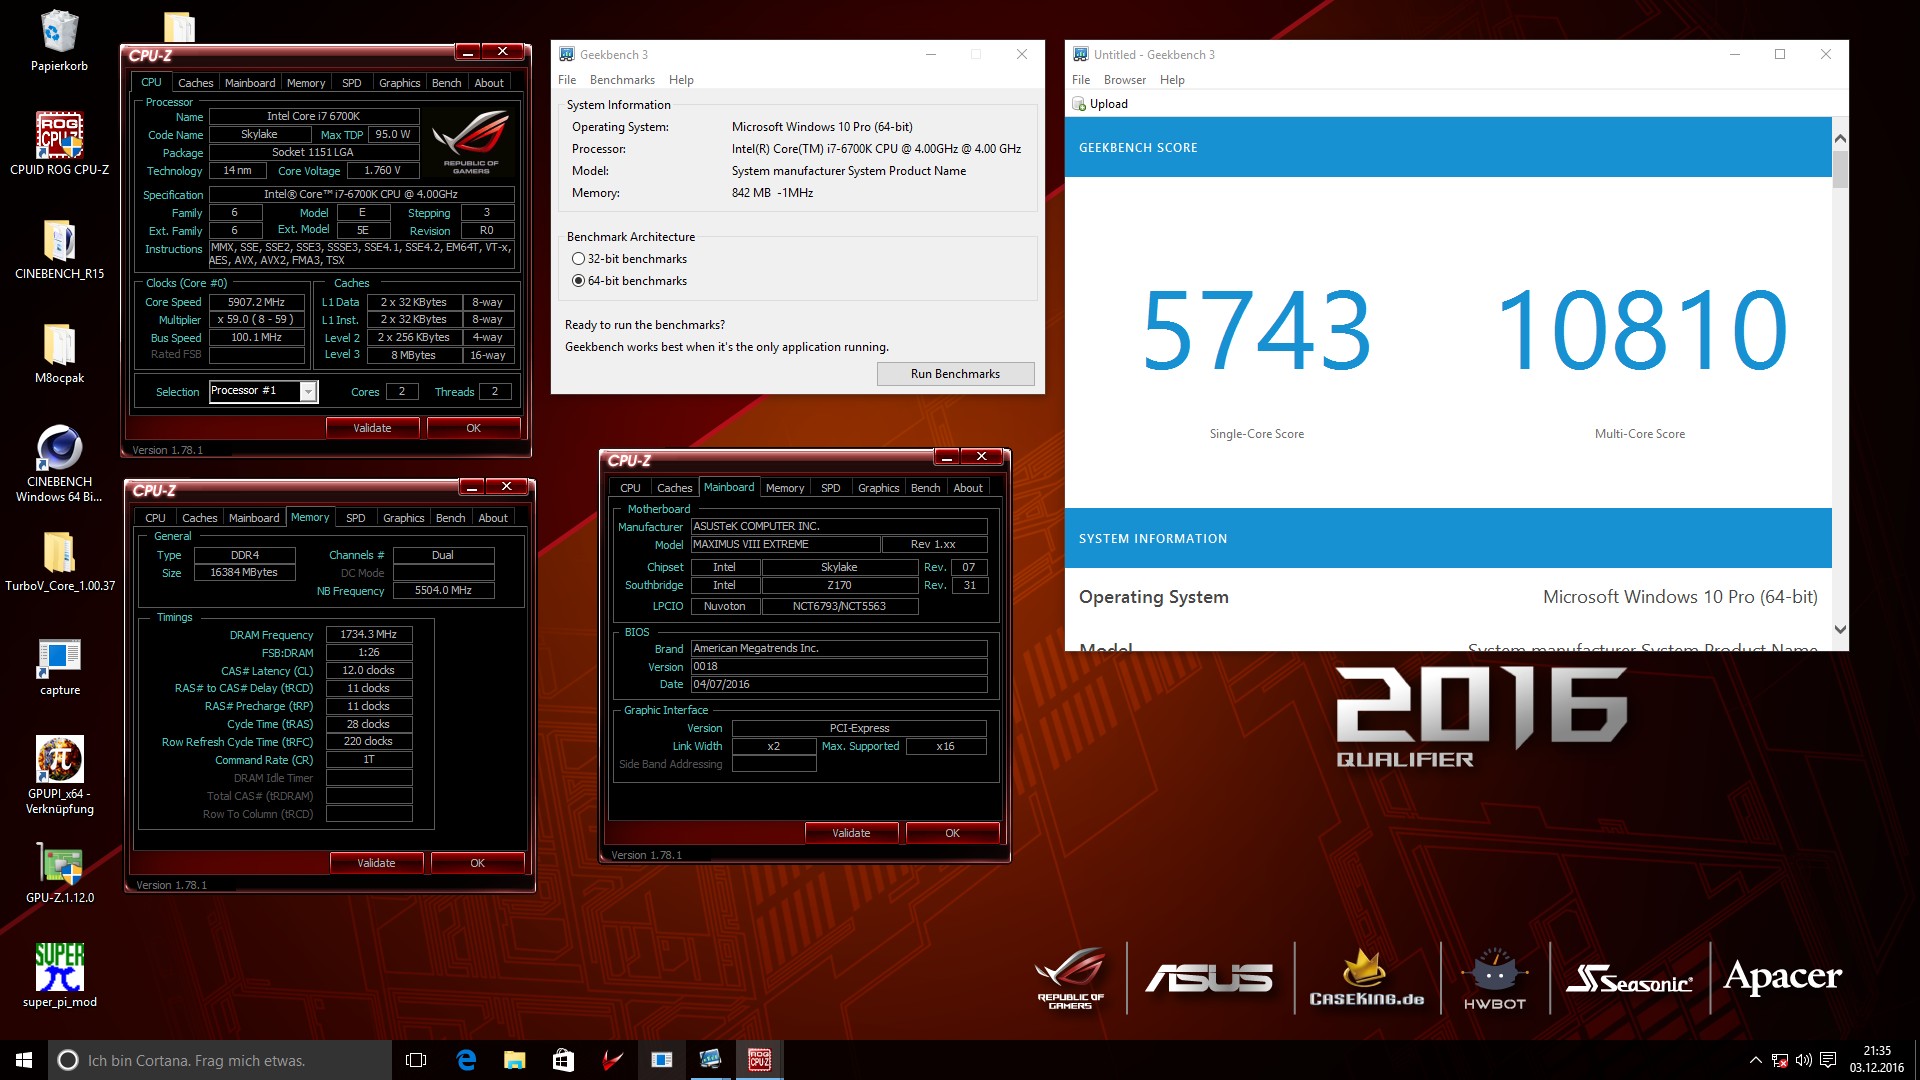
Task: Open the blue window app on taskbar
Action: tap(661, 1060)
